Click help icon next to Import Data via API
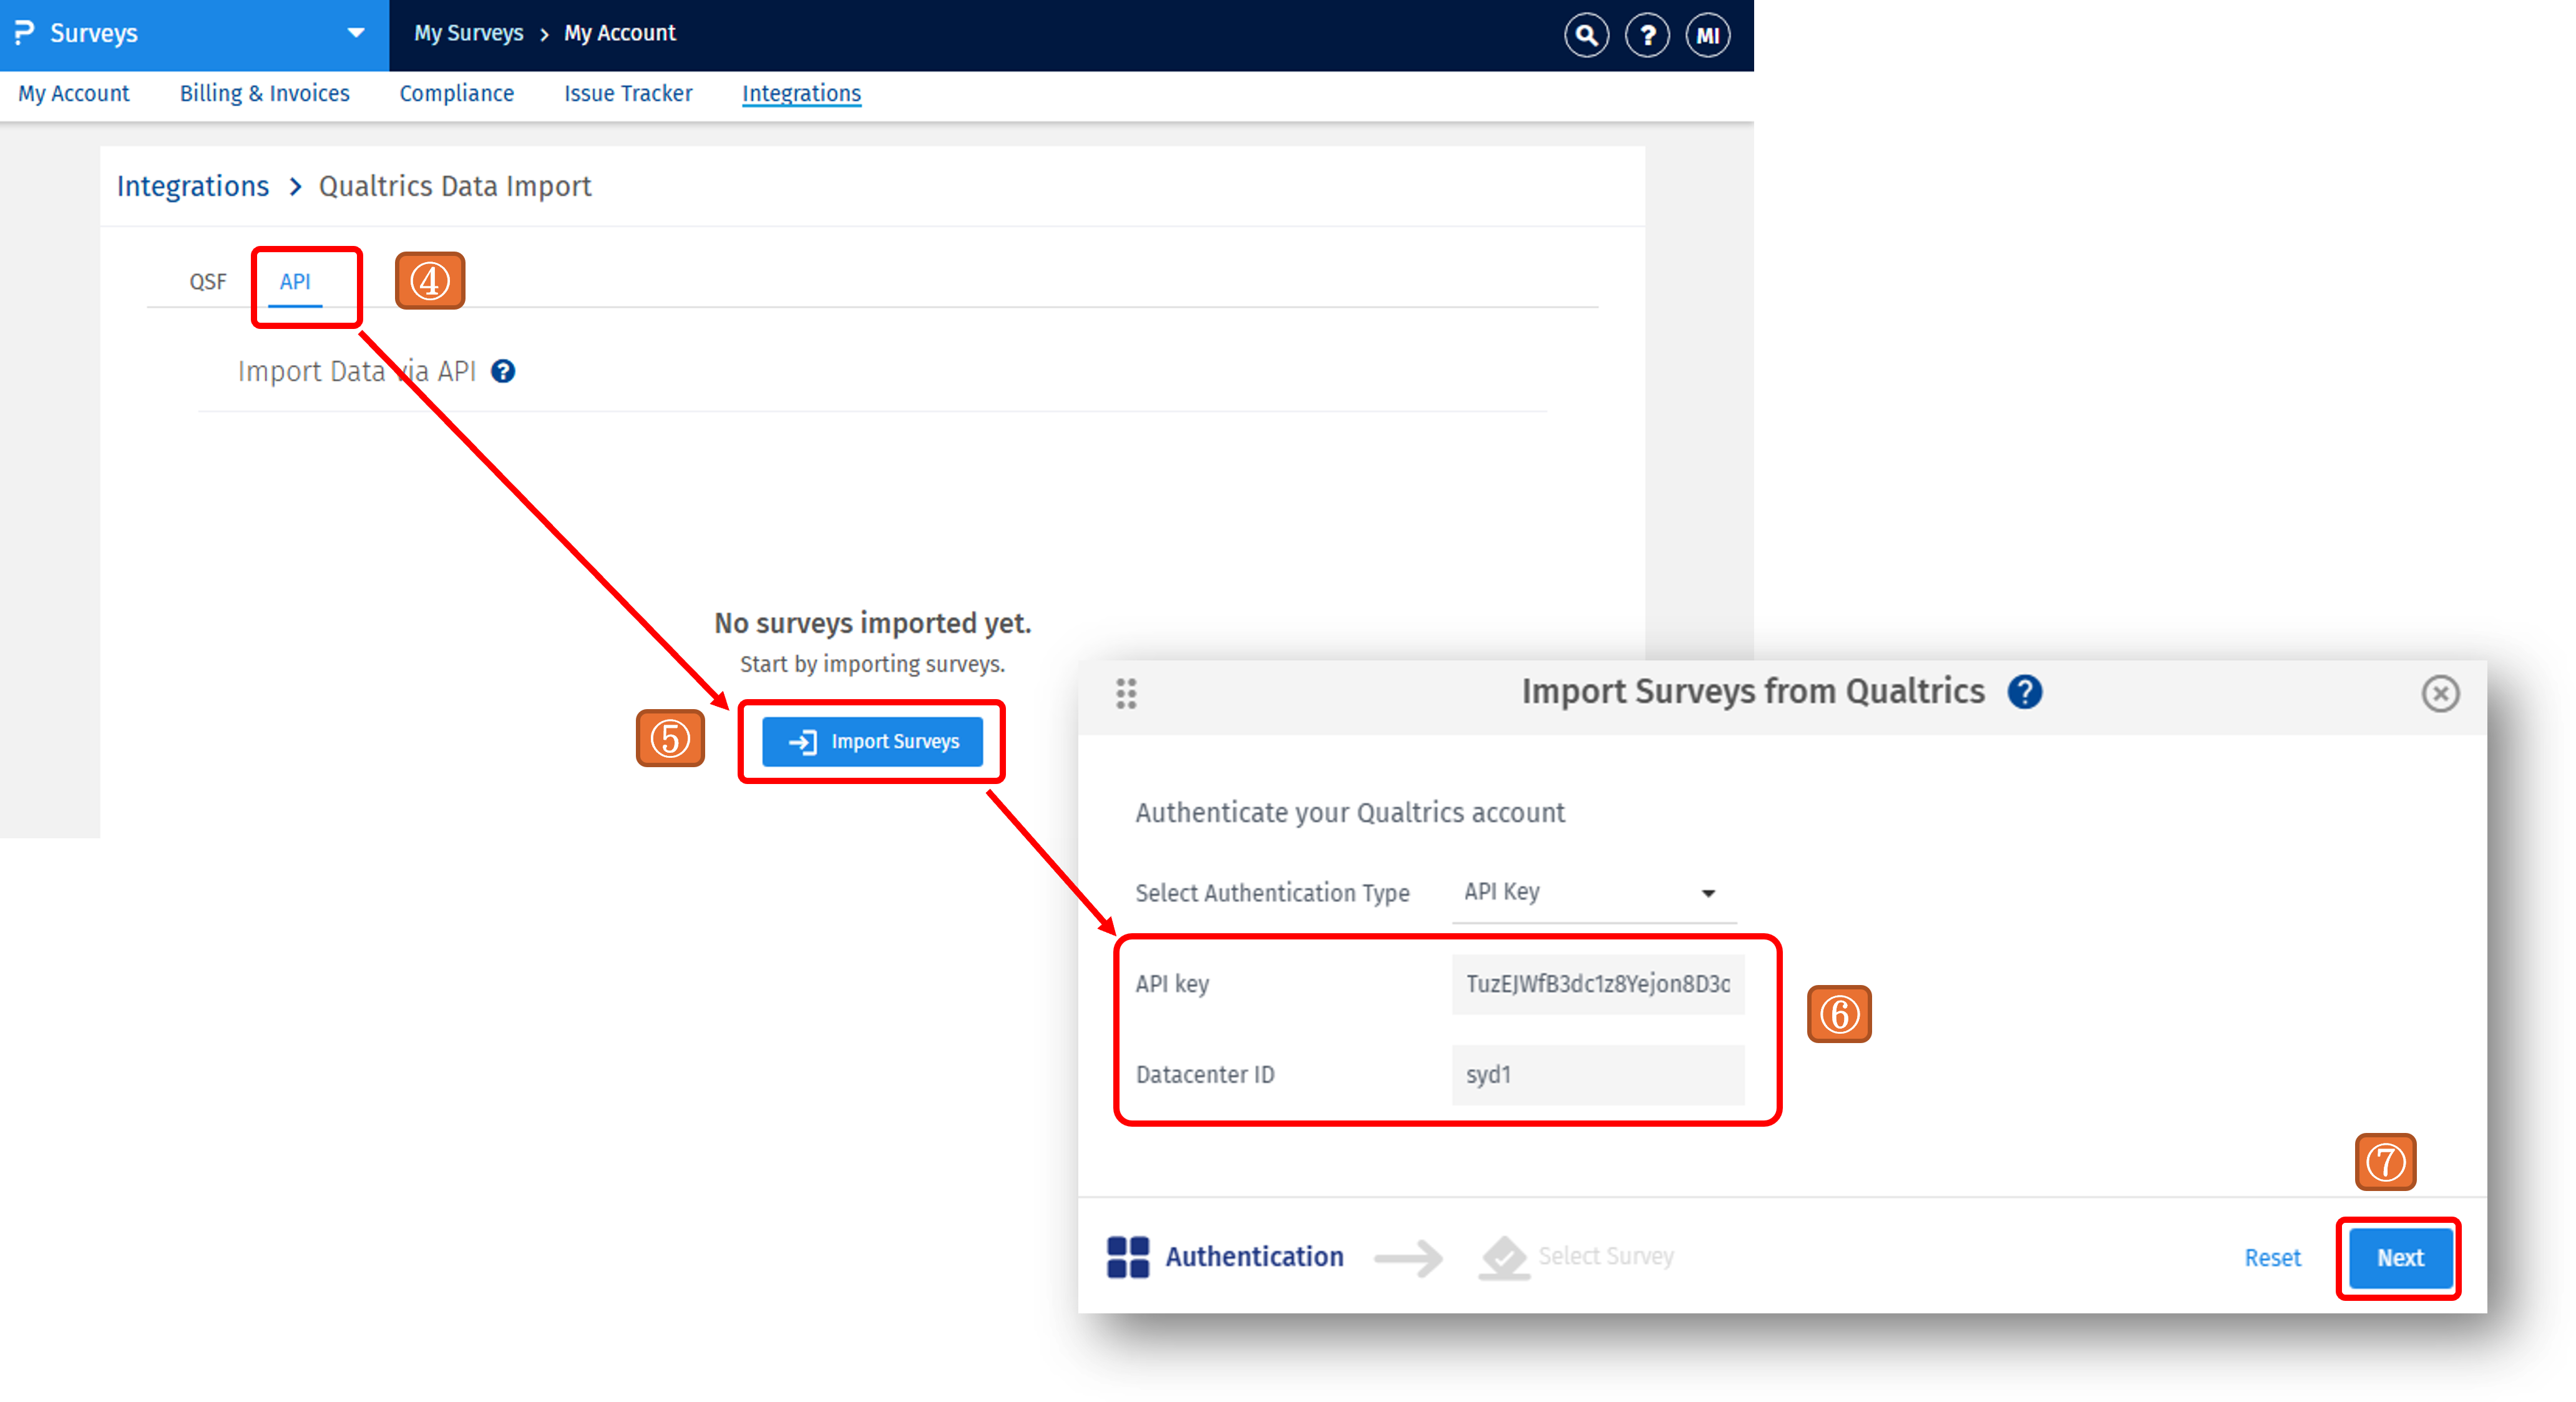The width and height of the screenshot is (2576, 1402). tap(503, 371)
